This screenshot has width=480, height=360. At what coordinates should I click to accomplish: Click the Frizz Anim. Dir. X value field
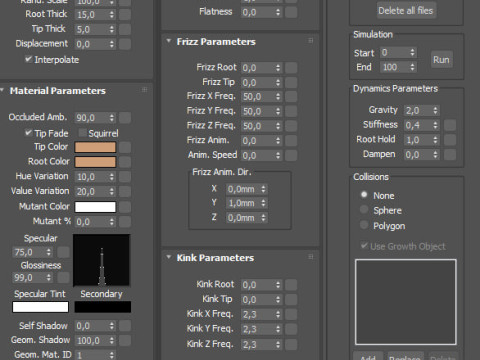243,189
